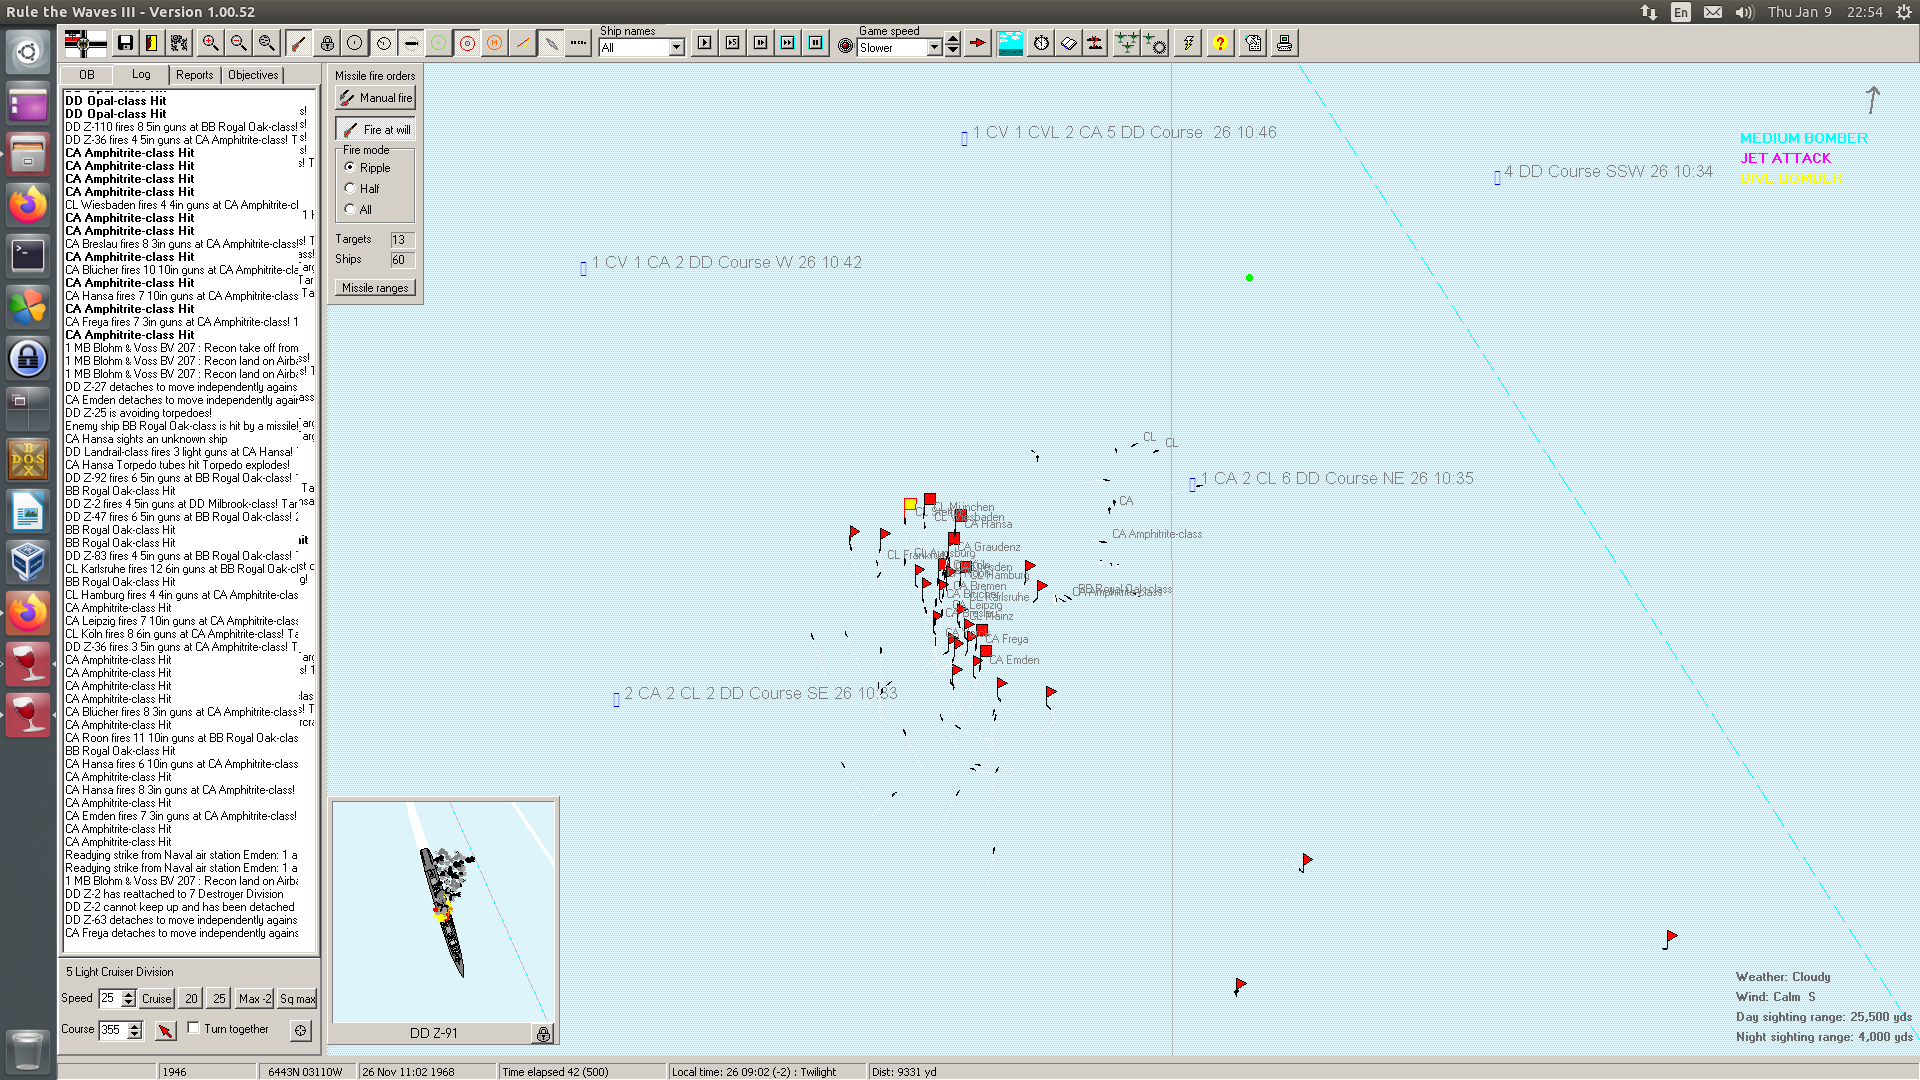Viewport: 1920px width, 1080px height.
Task: Click the red-yellow line toolbar icon
Action: pos(522,43)
